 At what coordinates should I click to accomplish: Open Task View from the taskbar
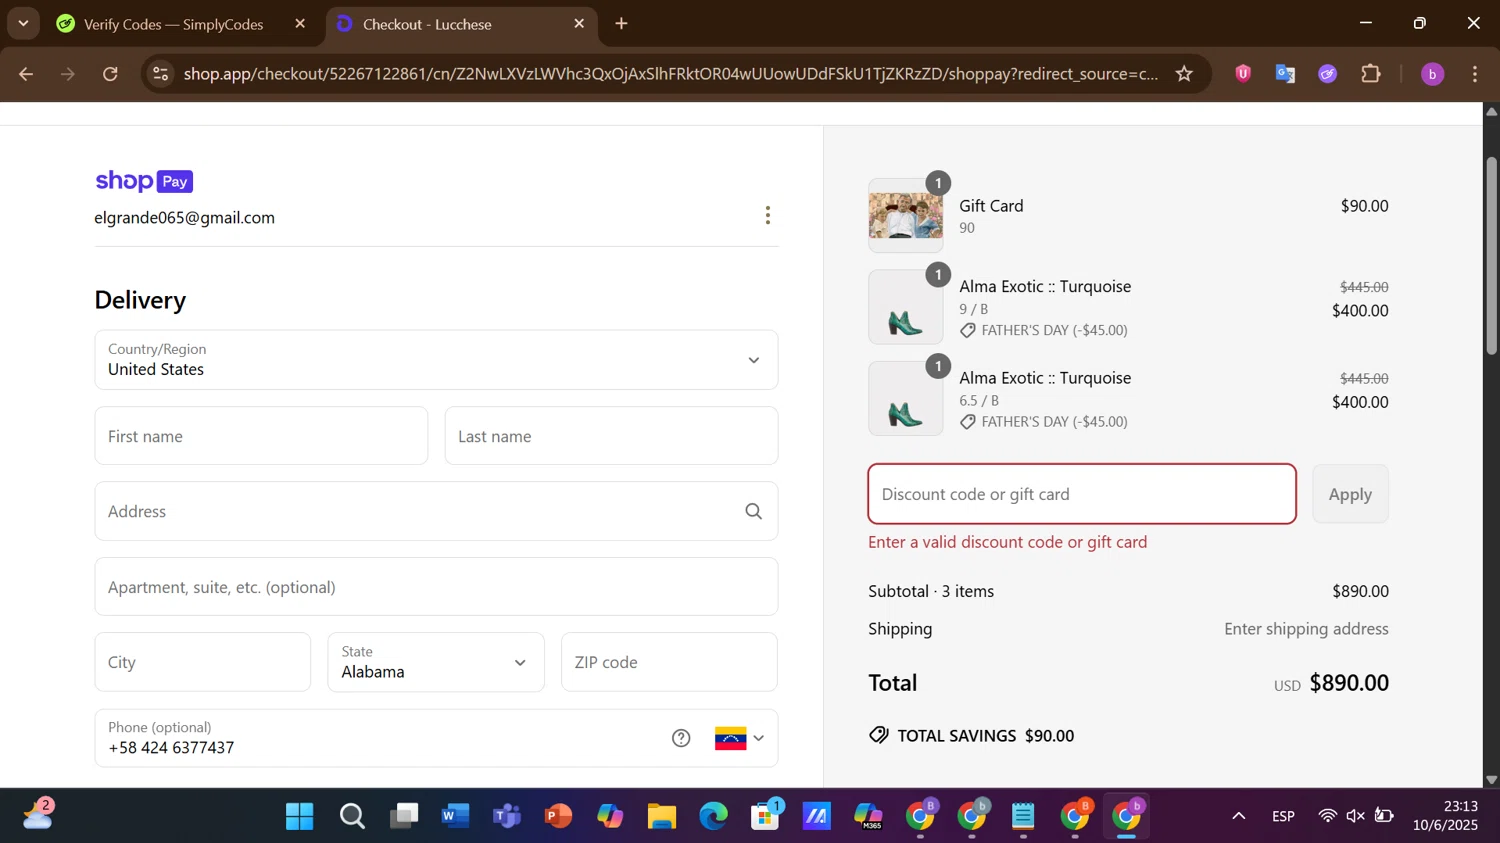click(x=404, y=817)
